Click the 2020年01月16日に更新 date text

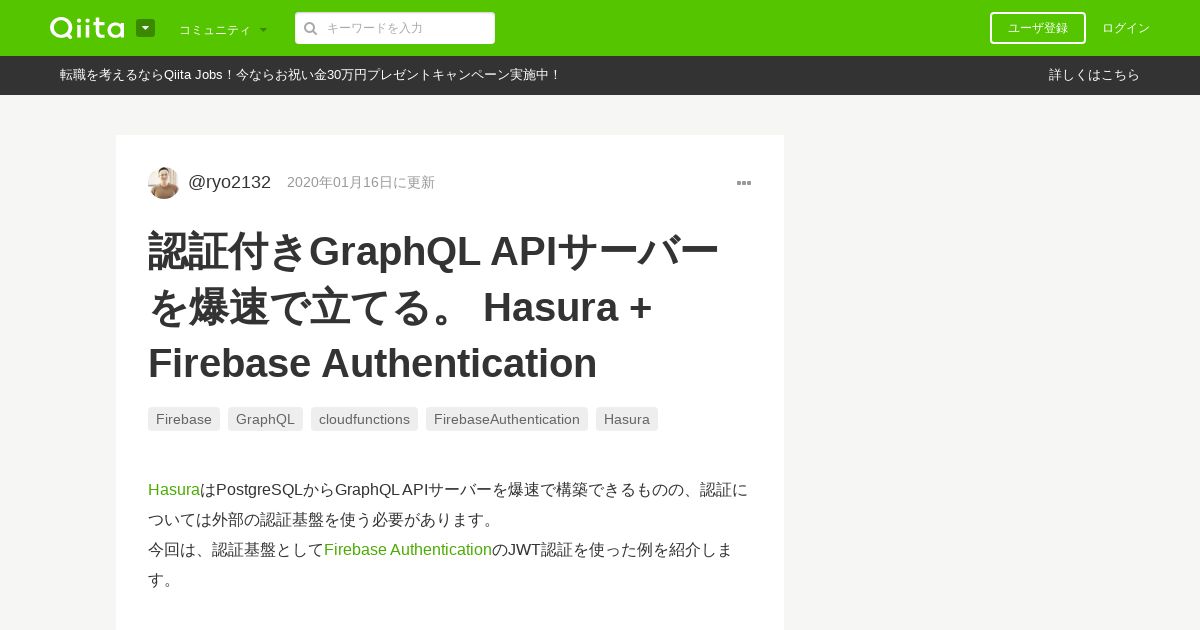[361, 183]
